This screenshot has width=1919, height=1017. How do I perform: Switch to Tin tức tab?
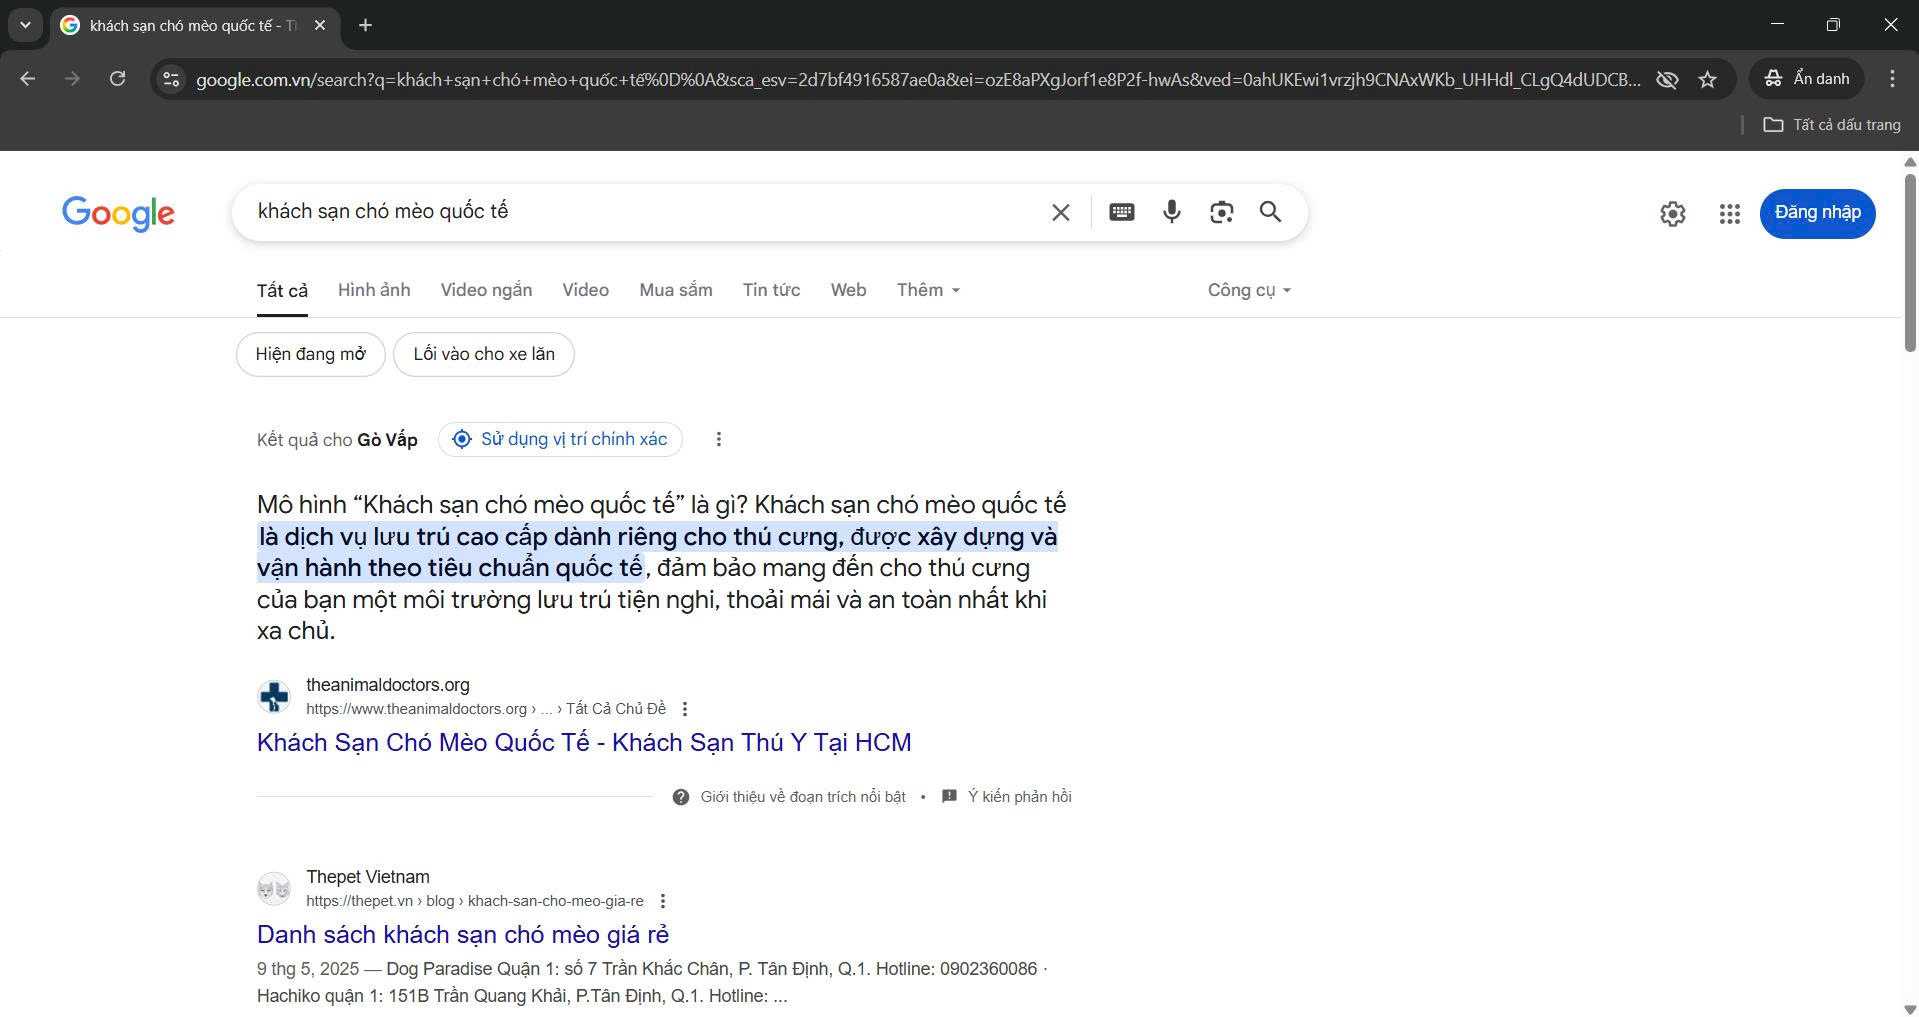click(x=771, y=290)
